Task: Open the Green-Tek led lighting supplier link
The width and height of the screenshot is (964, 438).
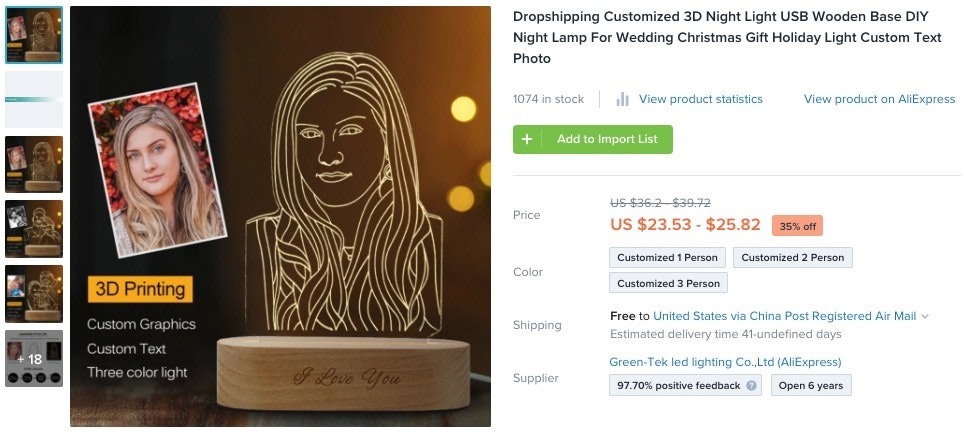Action: pyautogui.click(x=725, y=362)
